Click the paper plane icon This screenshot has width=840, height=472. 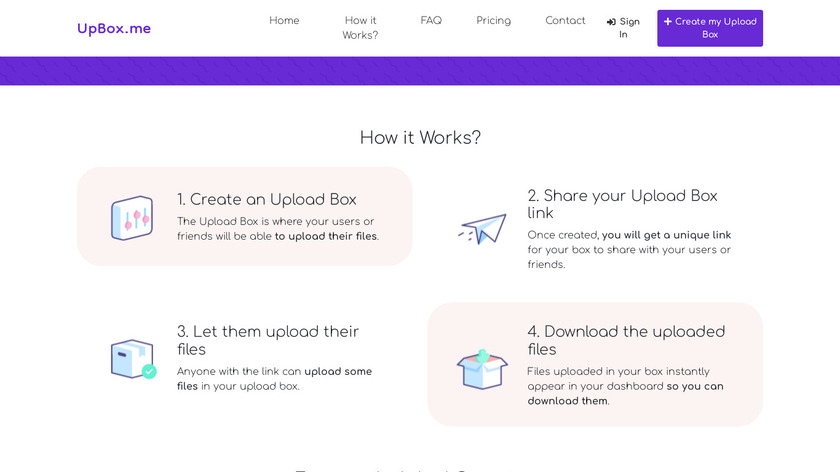483,229
